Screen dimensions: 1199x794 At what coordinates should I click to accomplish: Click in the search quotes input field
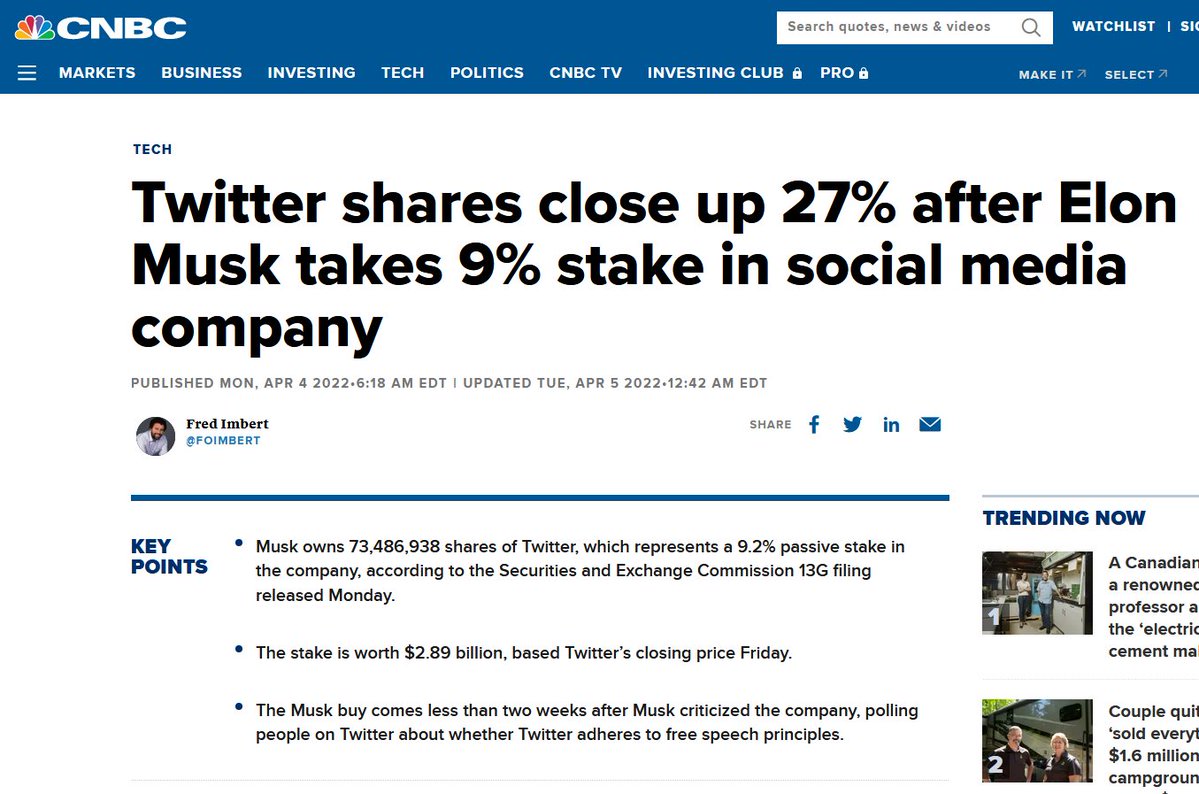[898, 28]
